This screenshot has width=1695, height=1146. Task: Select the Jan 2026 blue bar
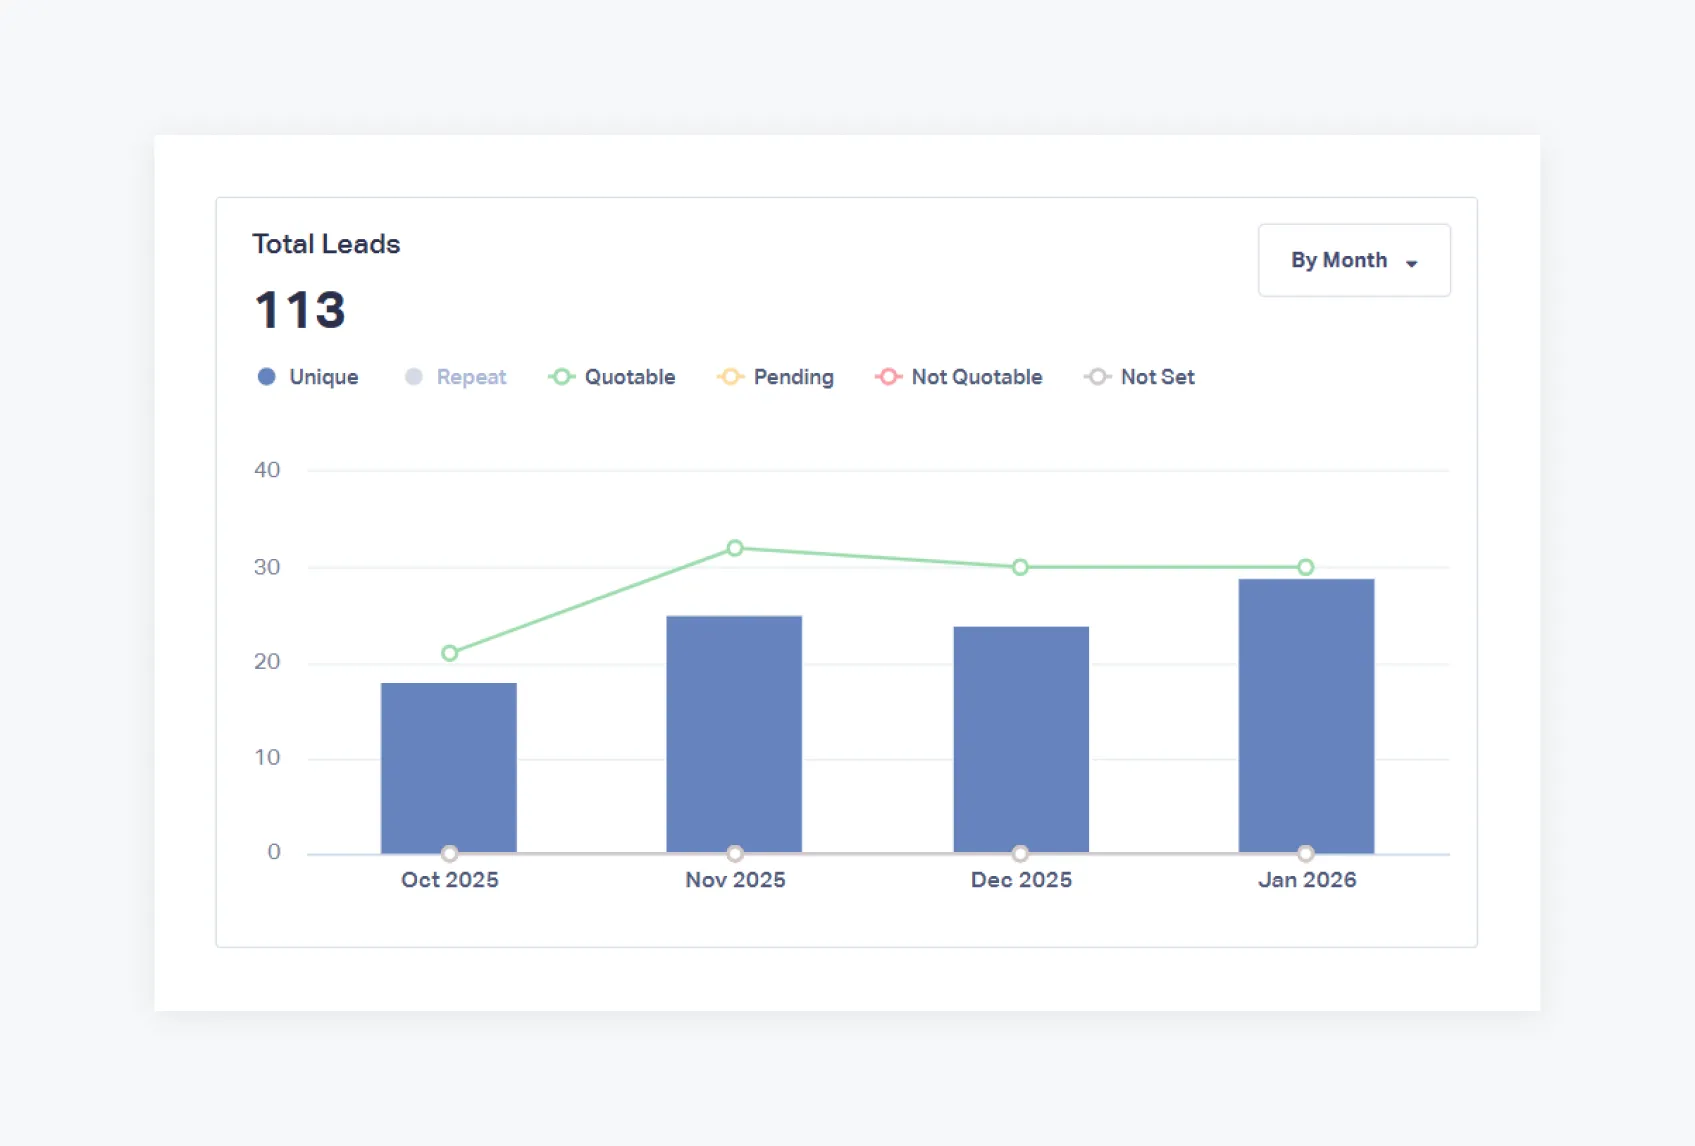click(1305, 714)
